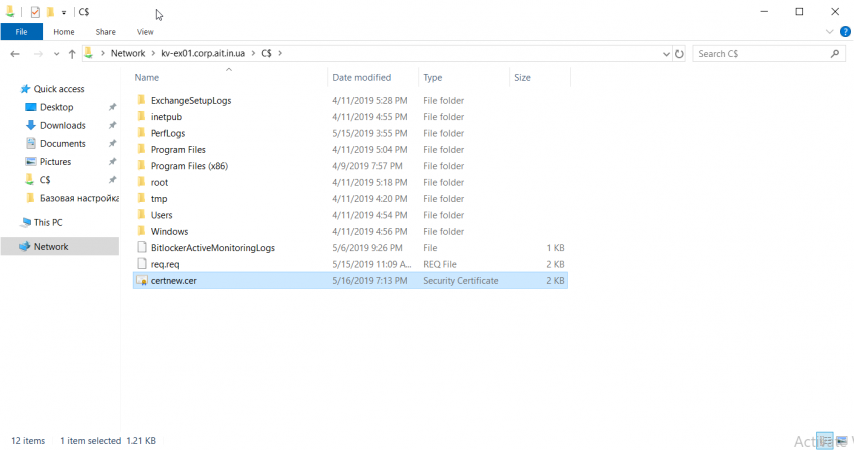
Task: Open the File menu
Action: click(x=21, y=32)
